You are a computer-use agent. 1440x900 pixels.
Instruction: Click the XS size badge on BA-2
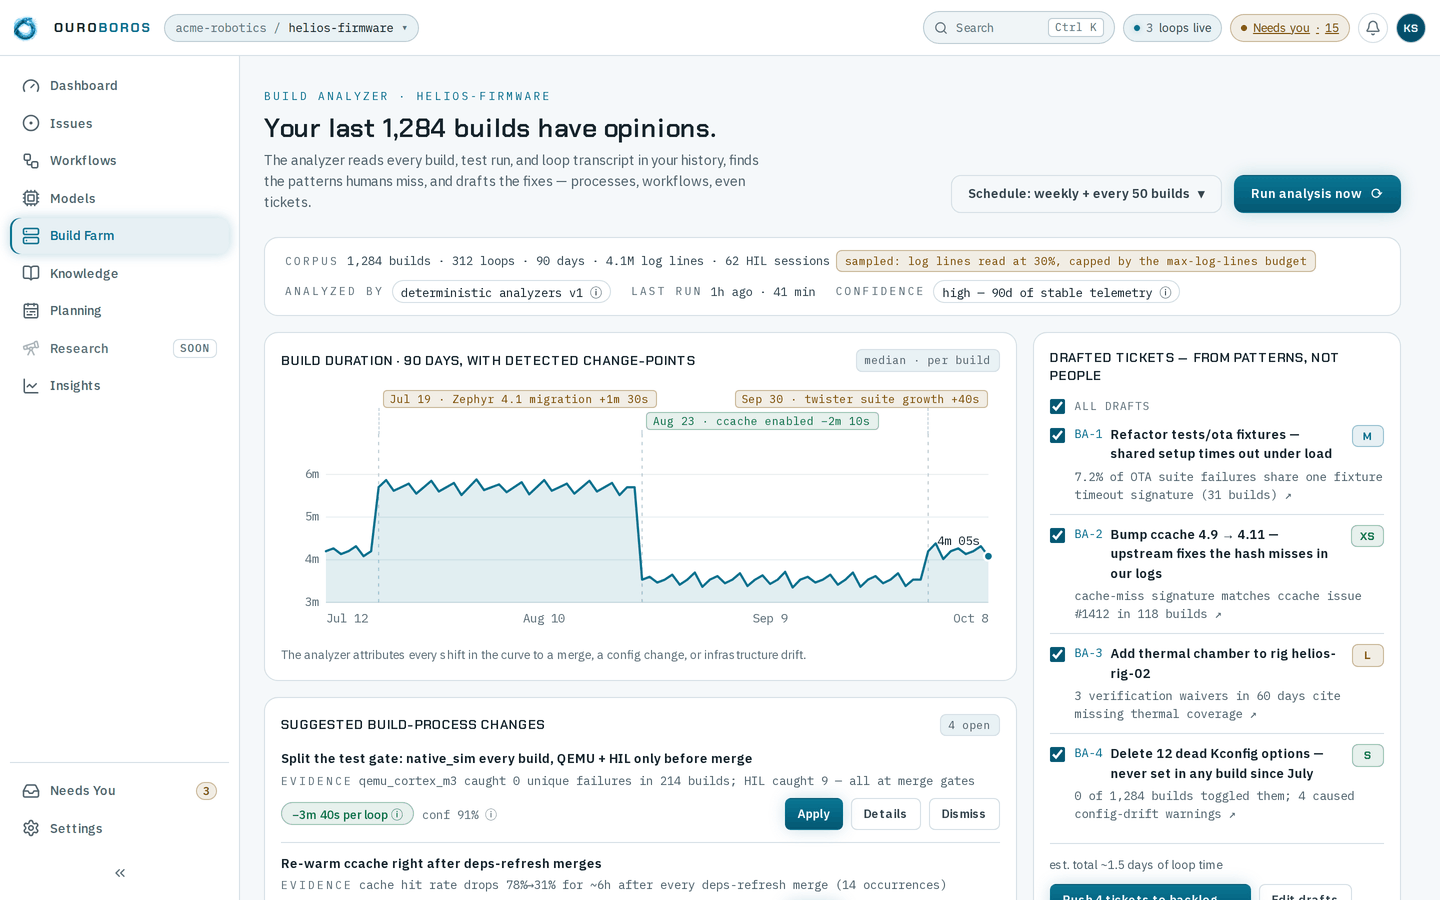coord(1367,536)
